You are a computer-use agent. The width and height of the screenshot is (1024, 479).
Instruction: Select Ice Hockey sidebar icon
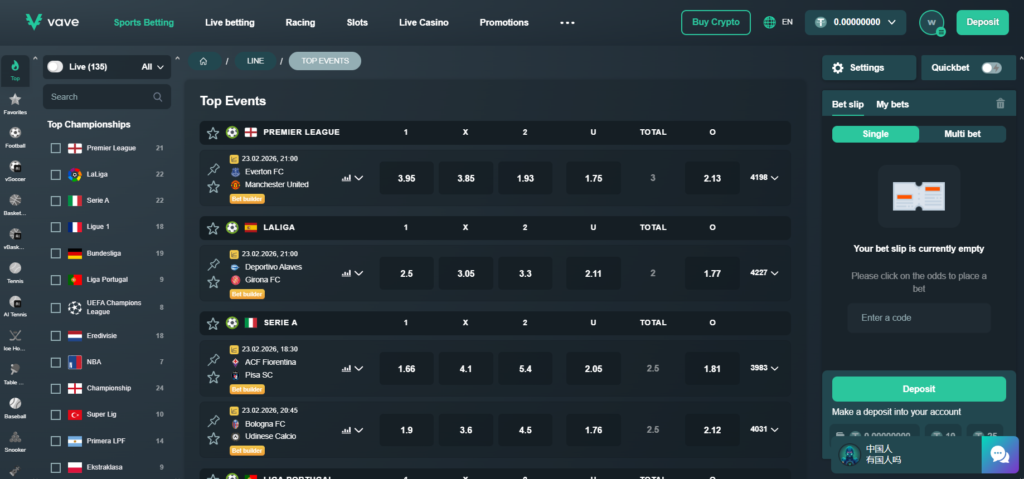point(15,340)
